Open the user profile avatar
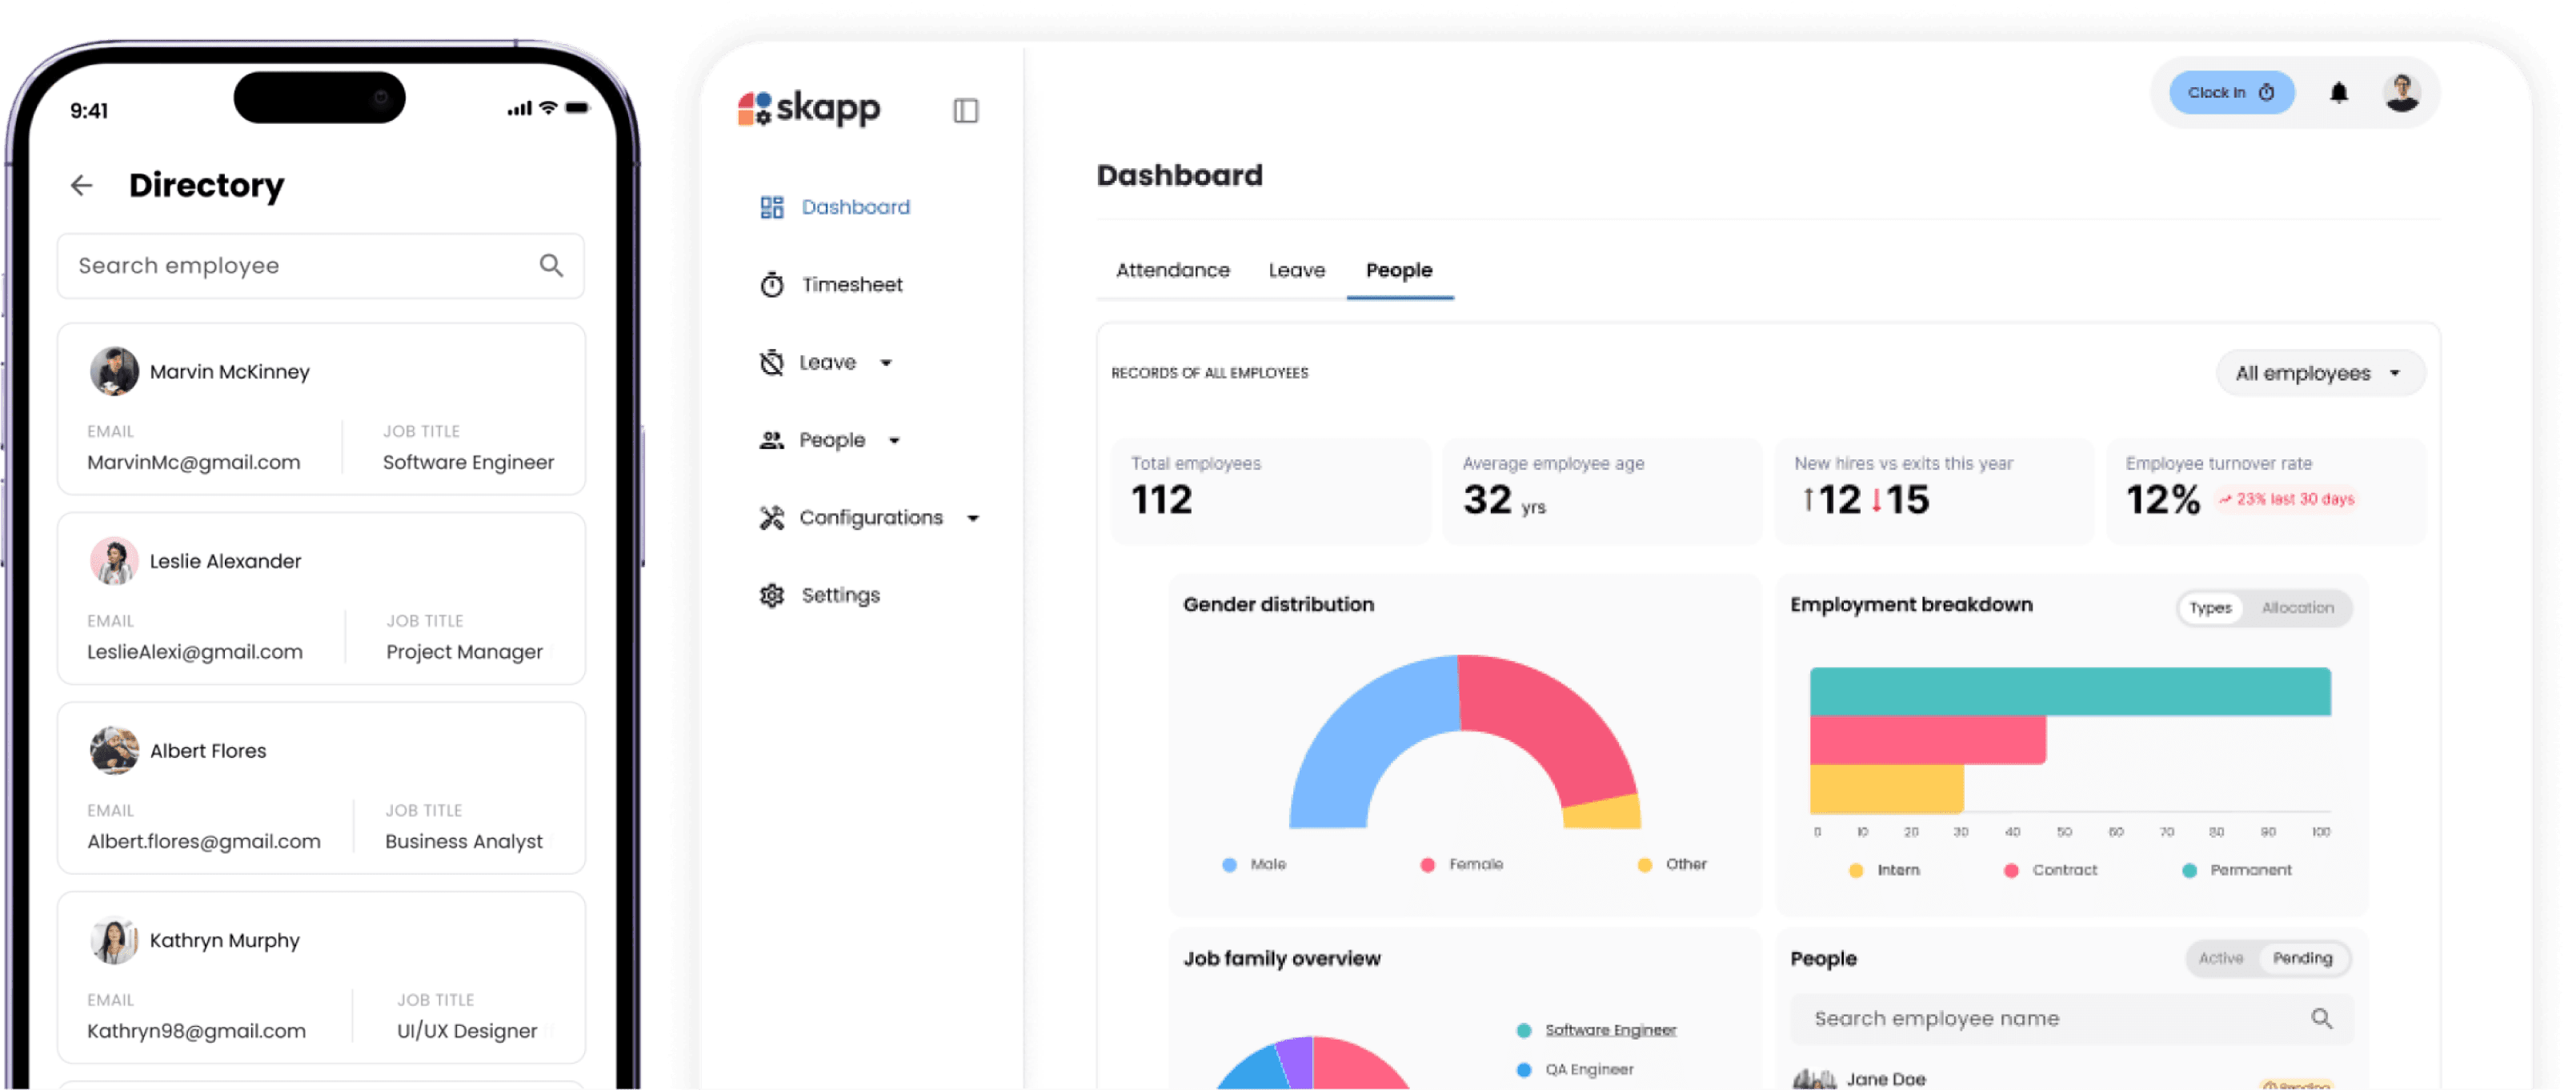The width and height of the screenshot is (2576, 1090). coord(2401,93)
